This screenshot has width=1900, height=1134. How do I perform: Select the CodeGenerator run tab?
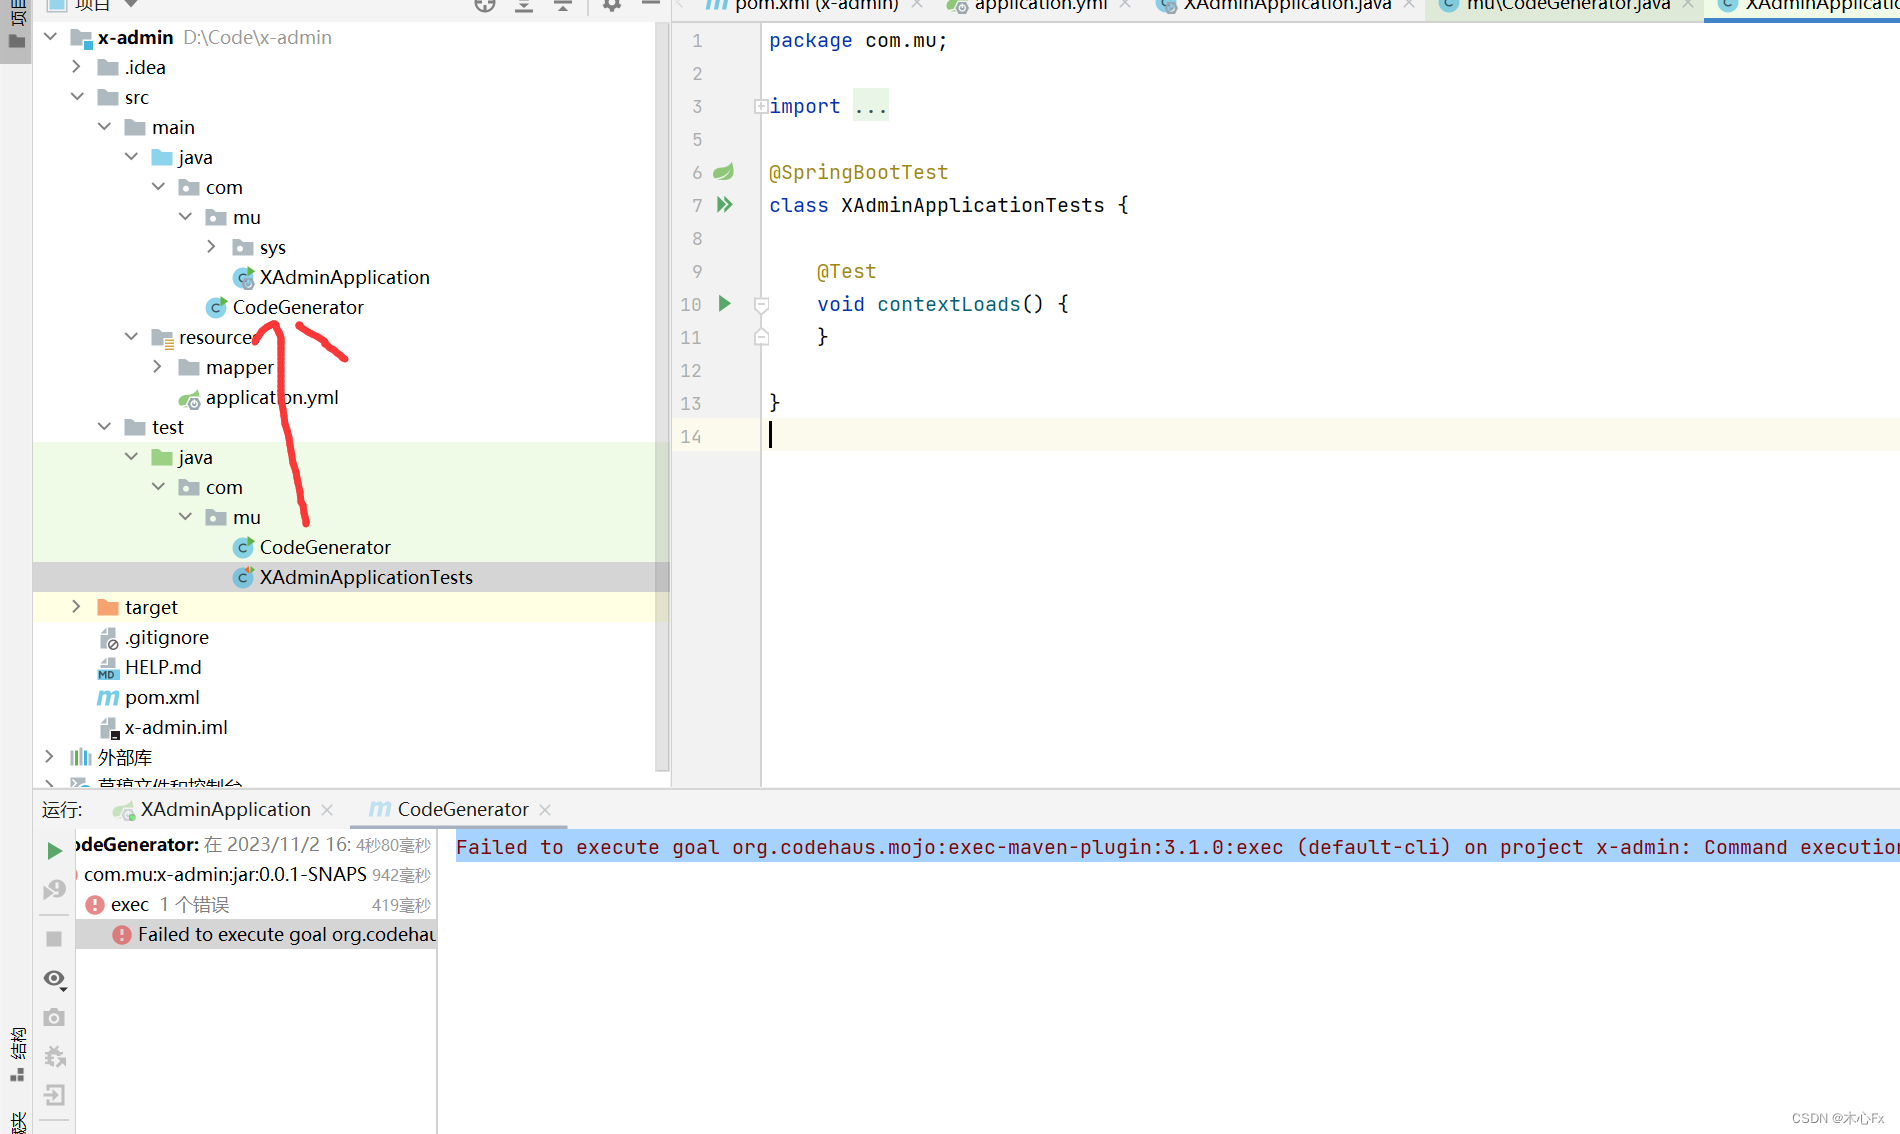coord(462,809)
